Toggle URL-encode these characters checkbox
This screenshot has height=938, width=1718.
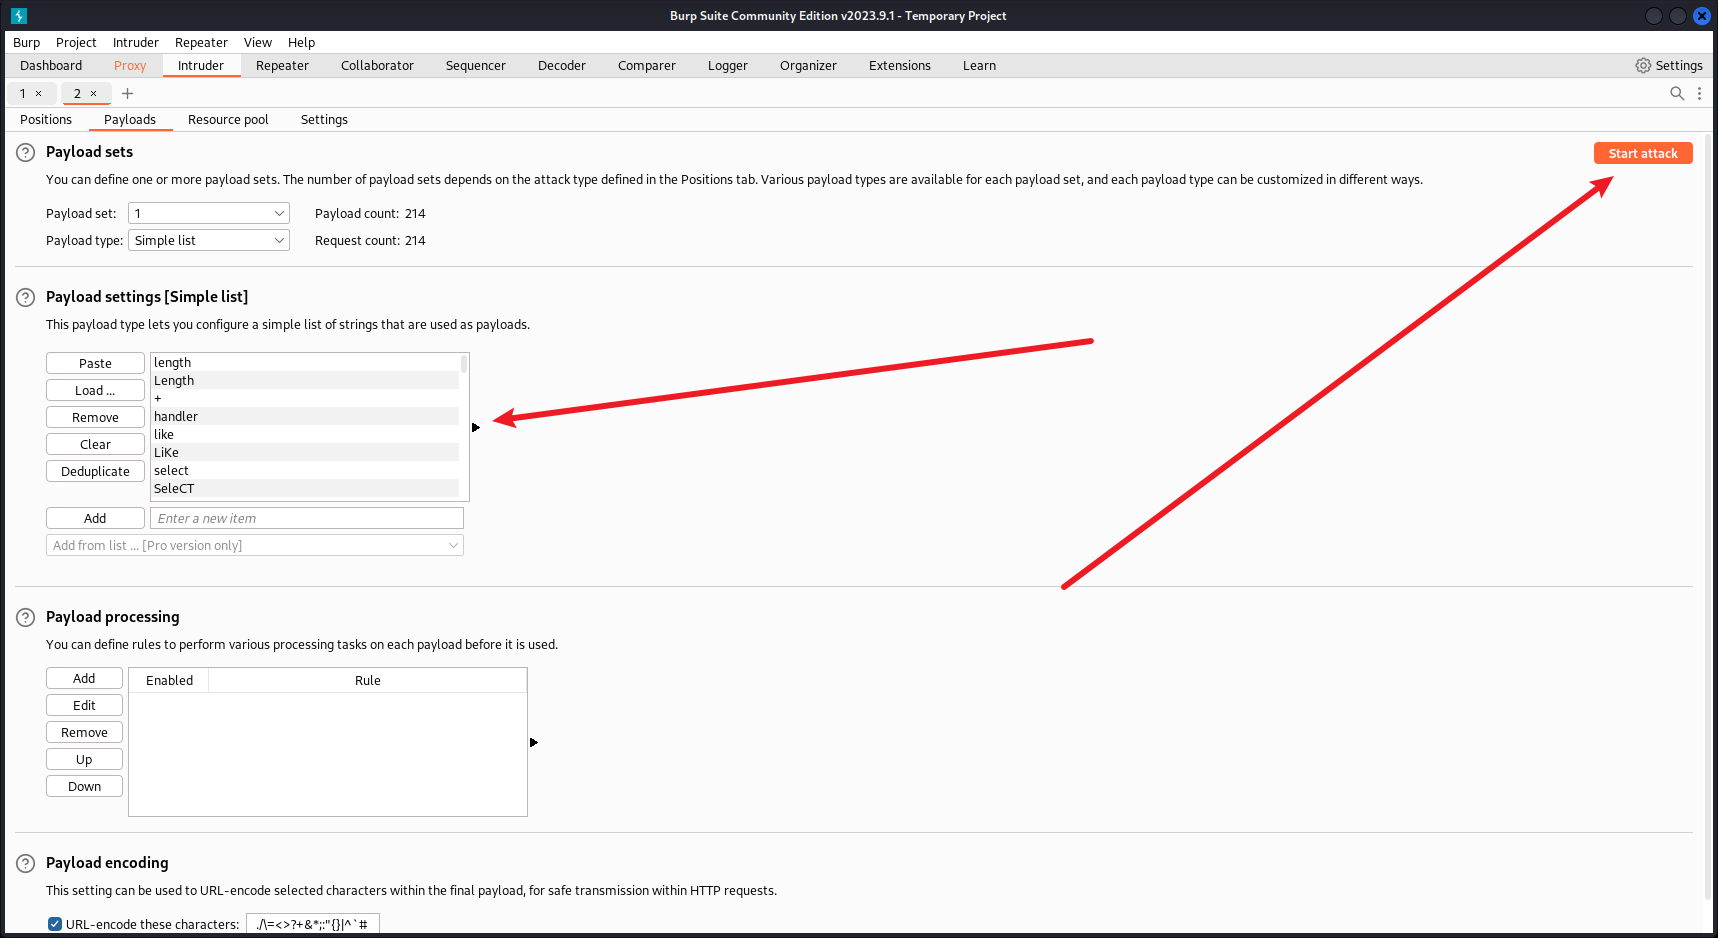(x=55, y=924)
